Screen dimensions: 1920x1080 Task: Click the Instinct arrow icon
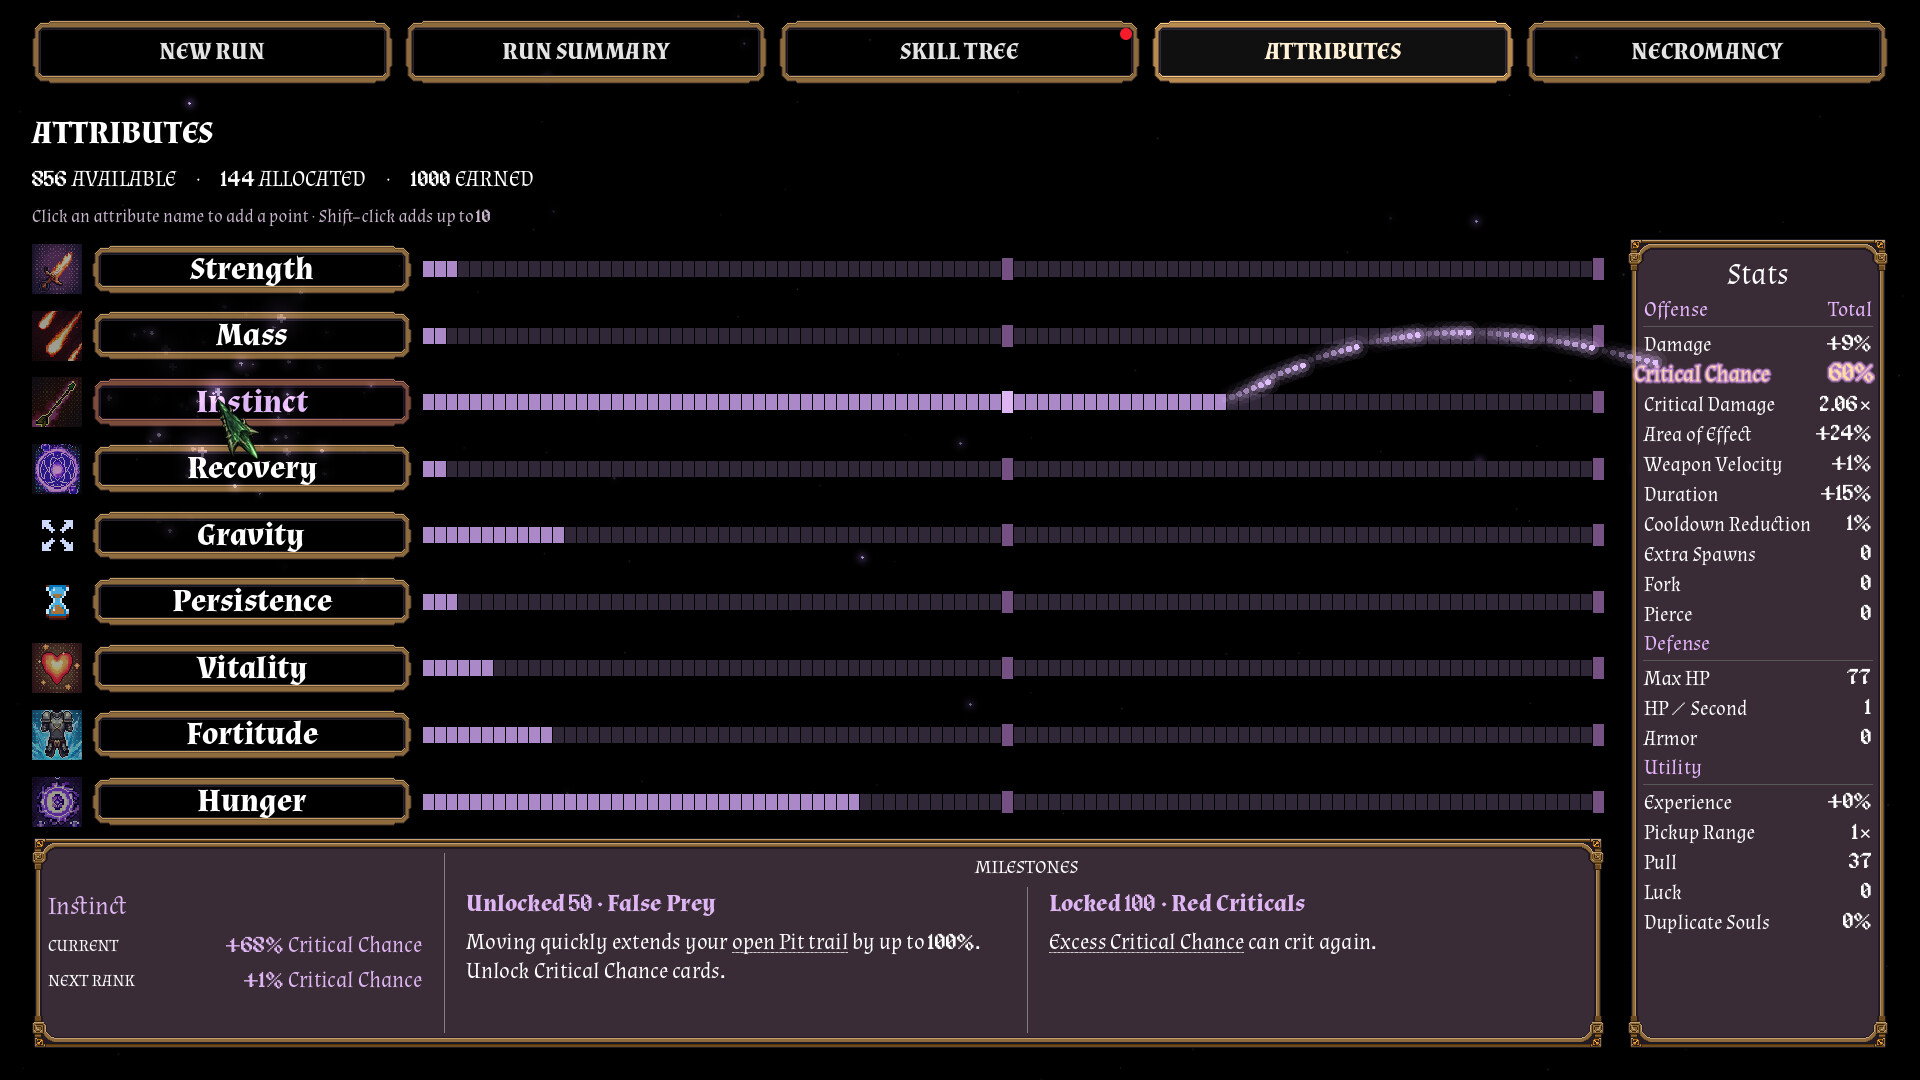coord(57,402)
